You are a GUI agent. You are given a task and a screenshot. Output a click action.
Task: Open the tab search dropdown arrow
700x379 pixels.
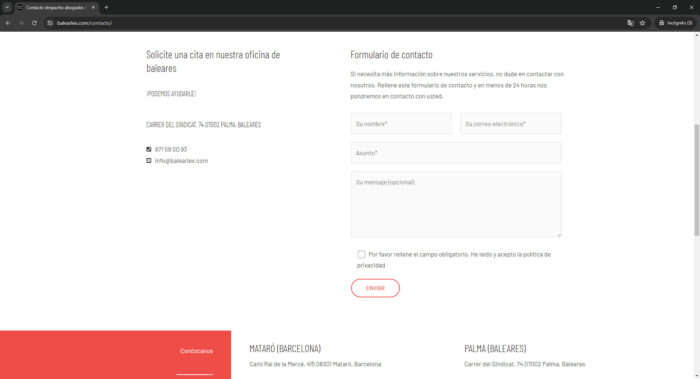tap(7, 8)
